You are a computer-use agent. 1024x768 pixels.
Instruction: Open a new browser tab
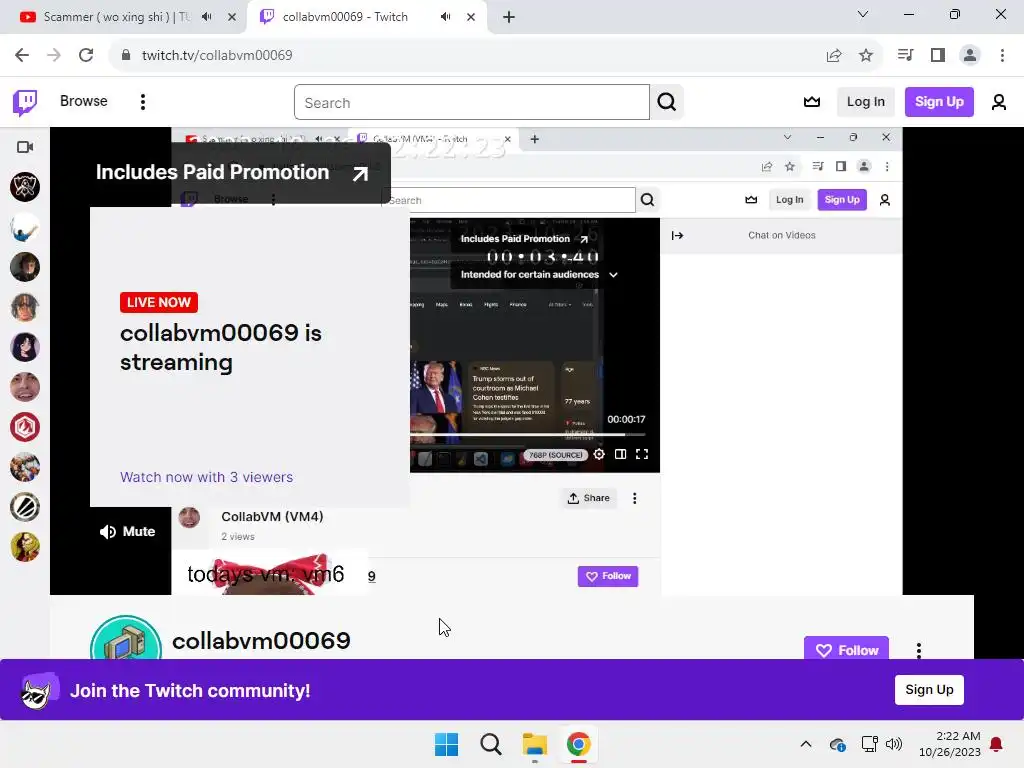509,17
